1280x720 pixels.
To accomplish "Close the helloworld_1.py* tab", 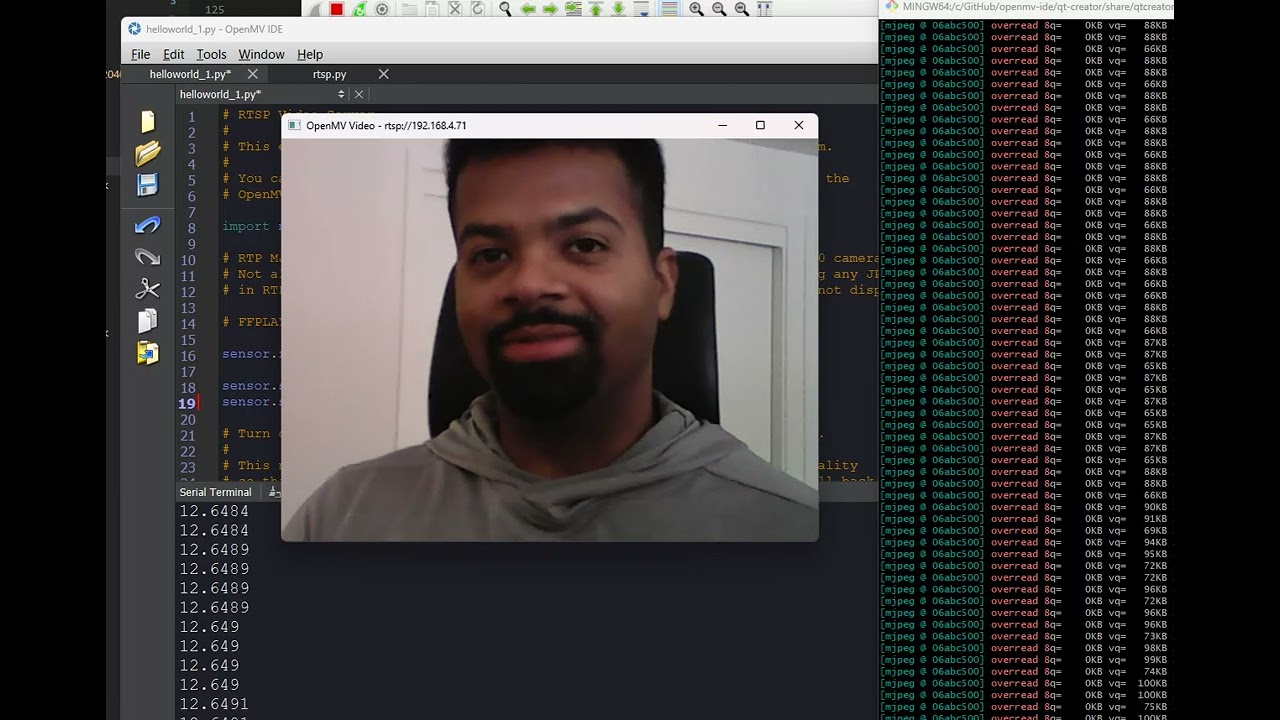I will coord(253,74).
